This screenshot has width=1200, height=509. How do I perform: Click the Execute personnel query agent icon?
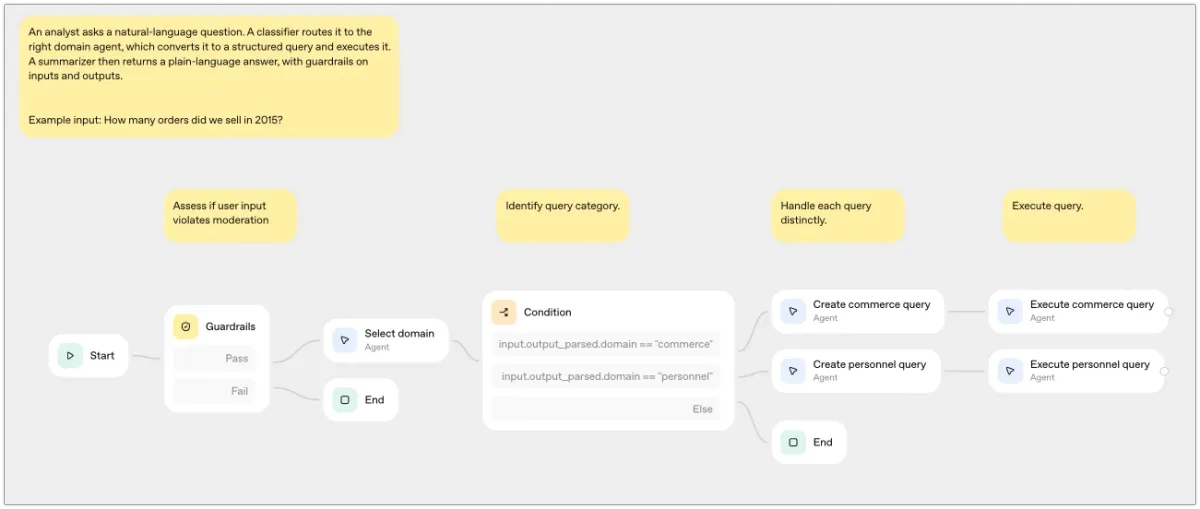tap(1010, 371)
